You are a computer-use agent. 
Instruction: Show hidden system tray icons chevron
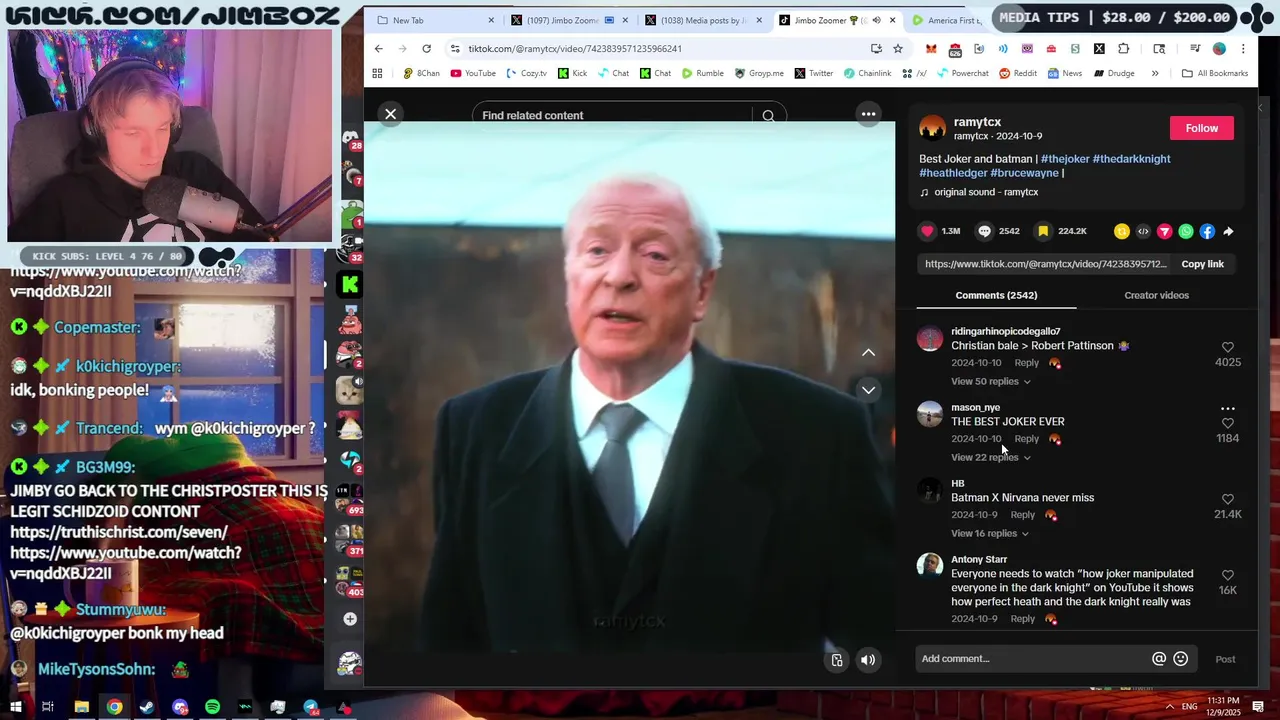pos(1169,707)
